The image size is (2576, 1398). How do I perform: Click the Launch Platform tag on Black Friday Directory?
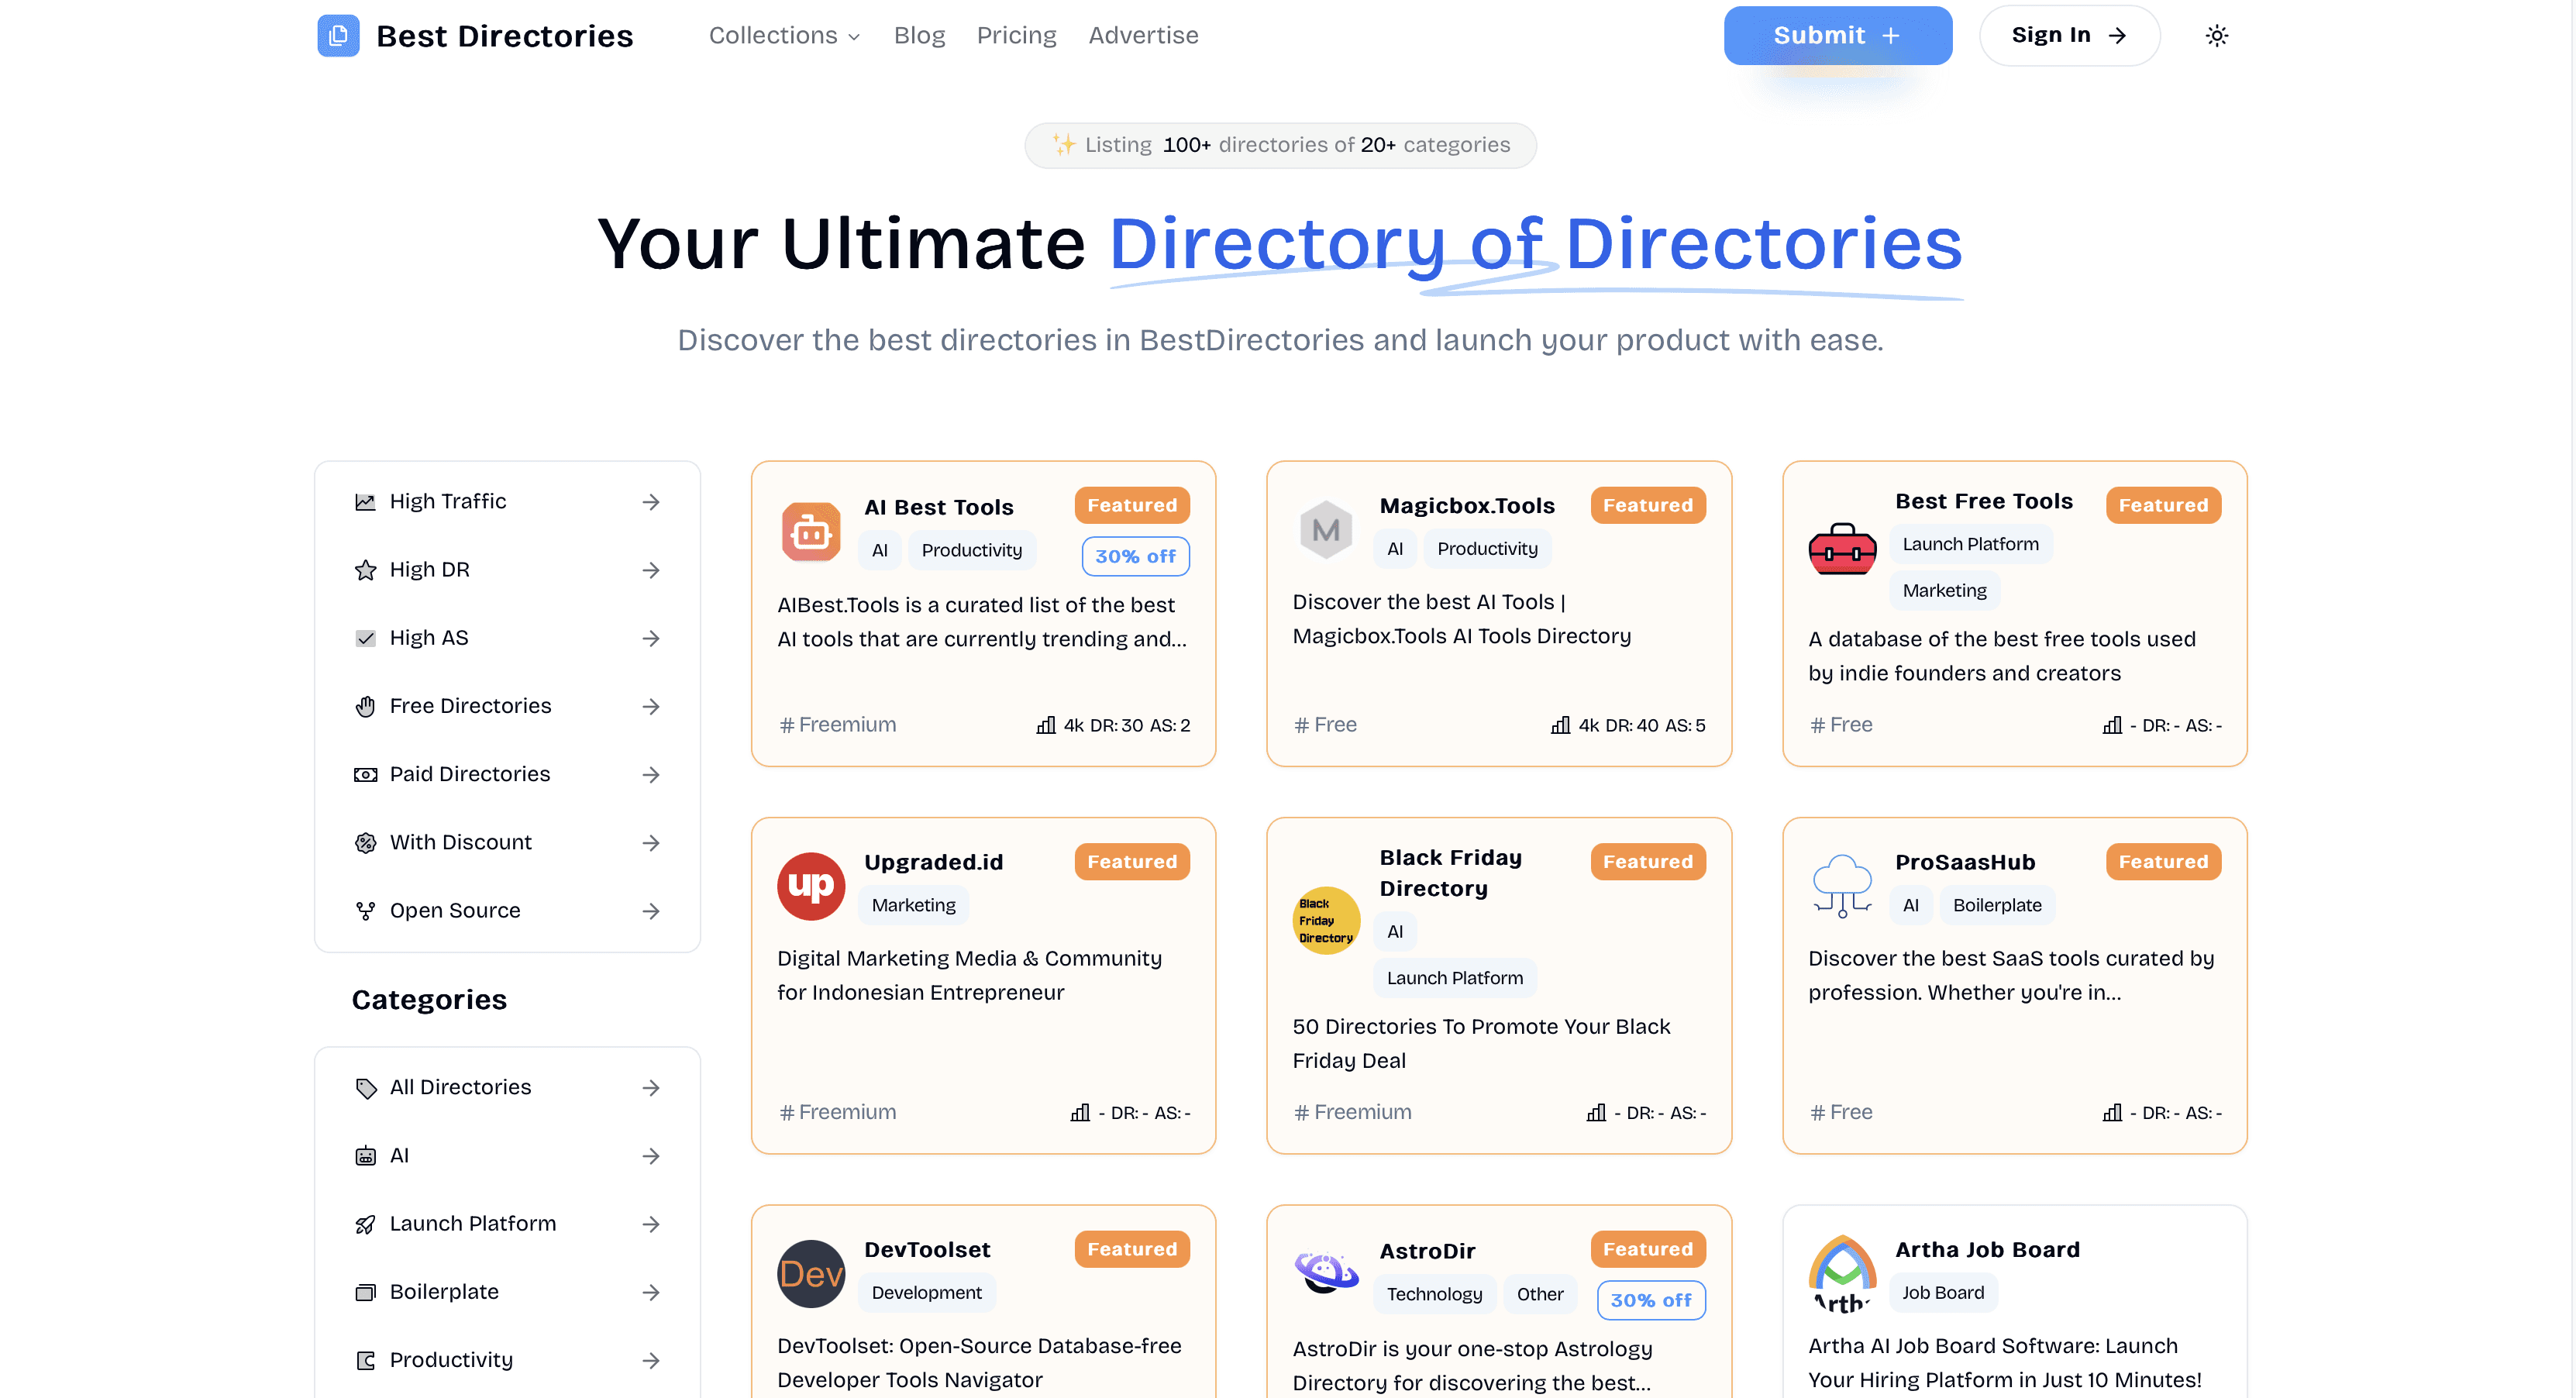1454,978
